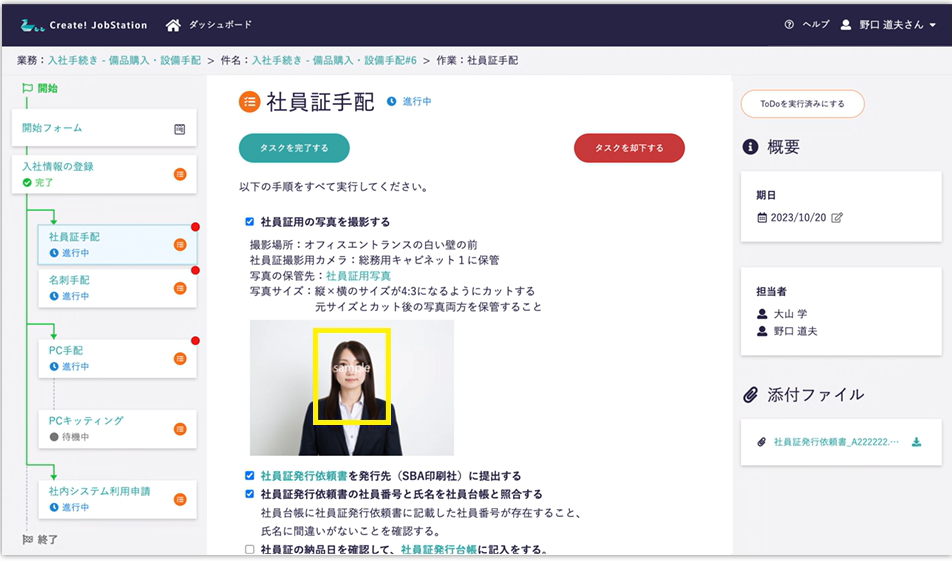The height and width of the screenshot is (563, 952).
Task: Click the form icon in 開始フォーム card
Action: (180, 129)
